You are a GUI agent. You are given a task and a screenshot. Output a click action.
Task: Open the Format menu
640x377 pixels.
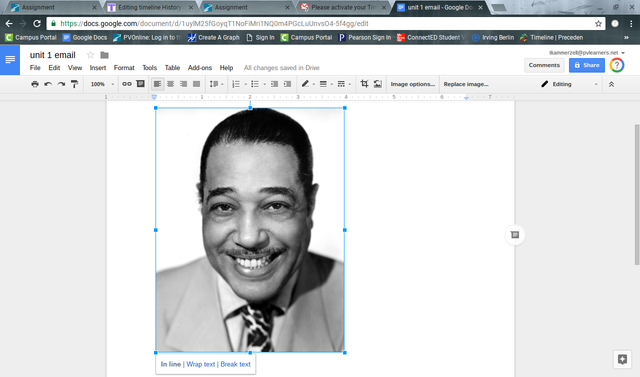click(x=124, y=68)
